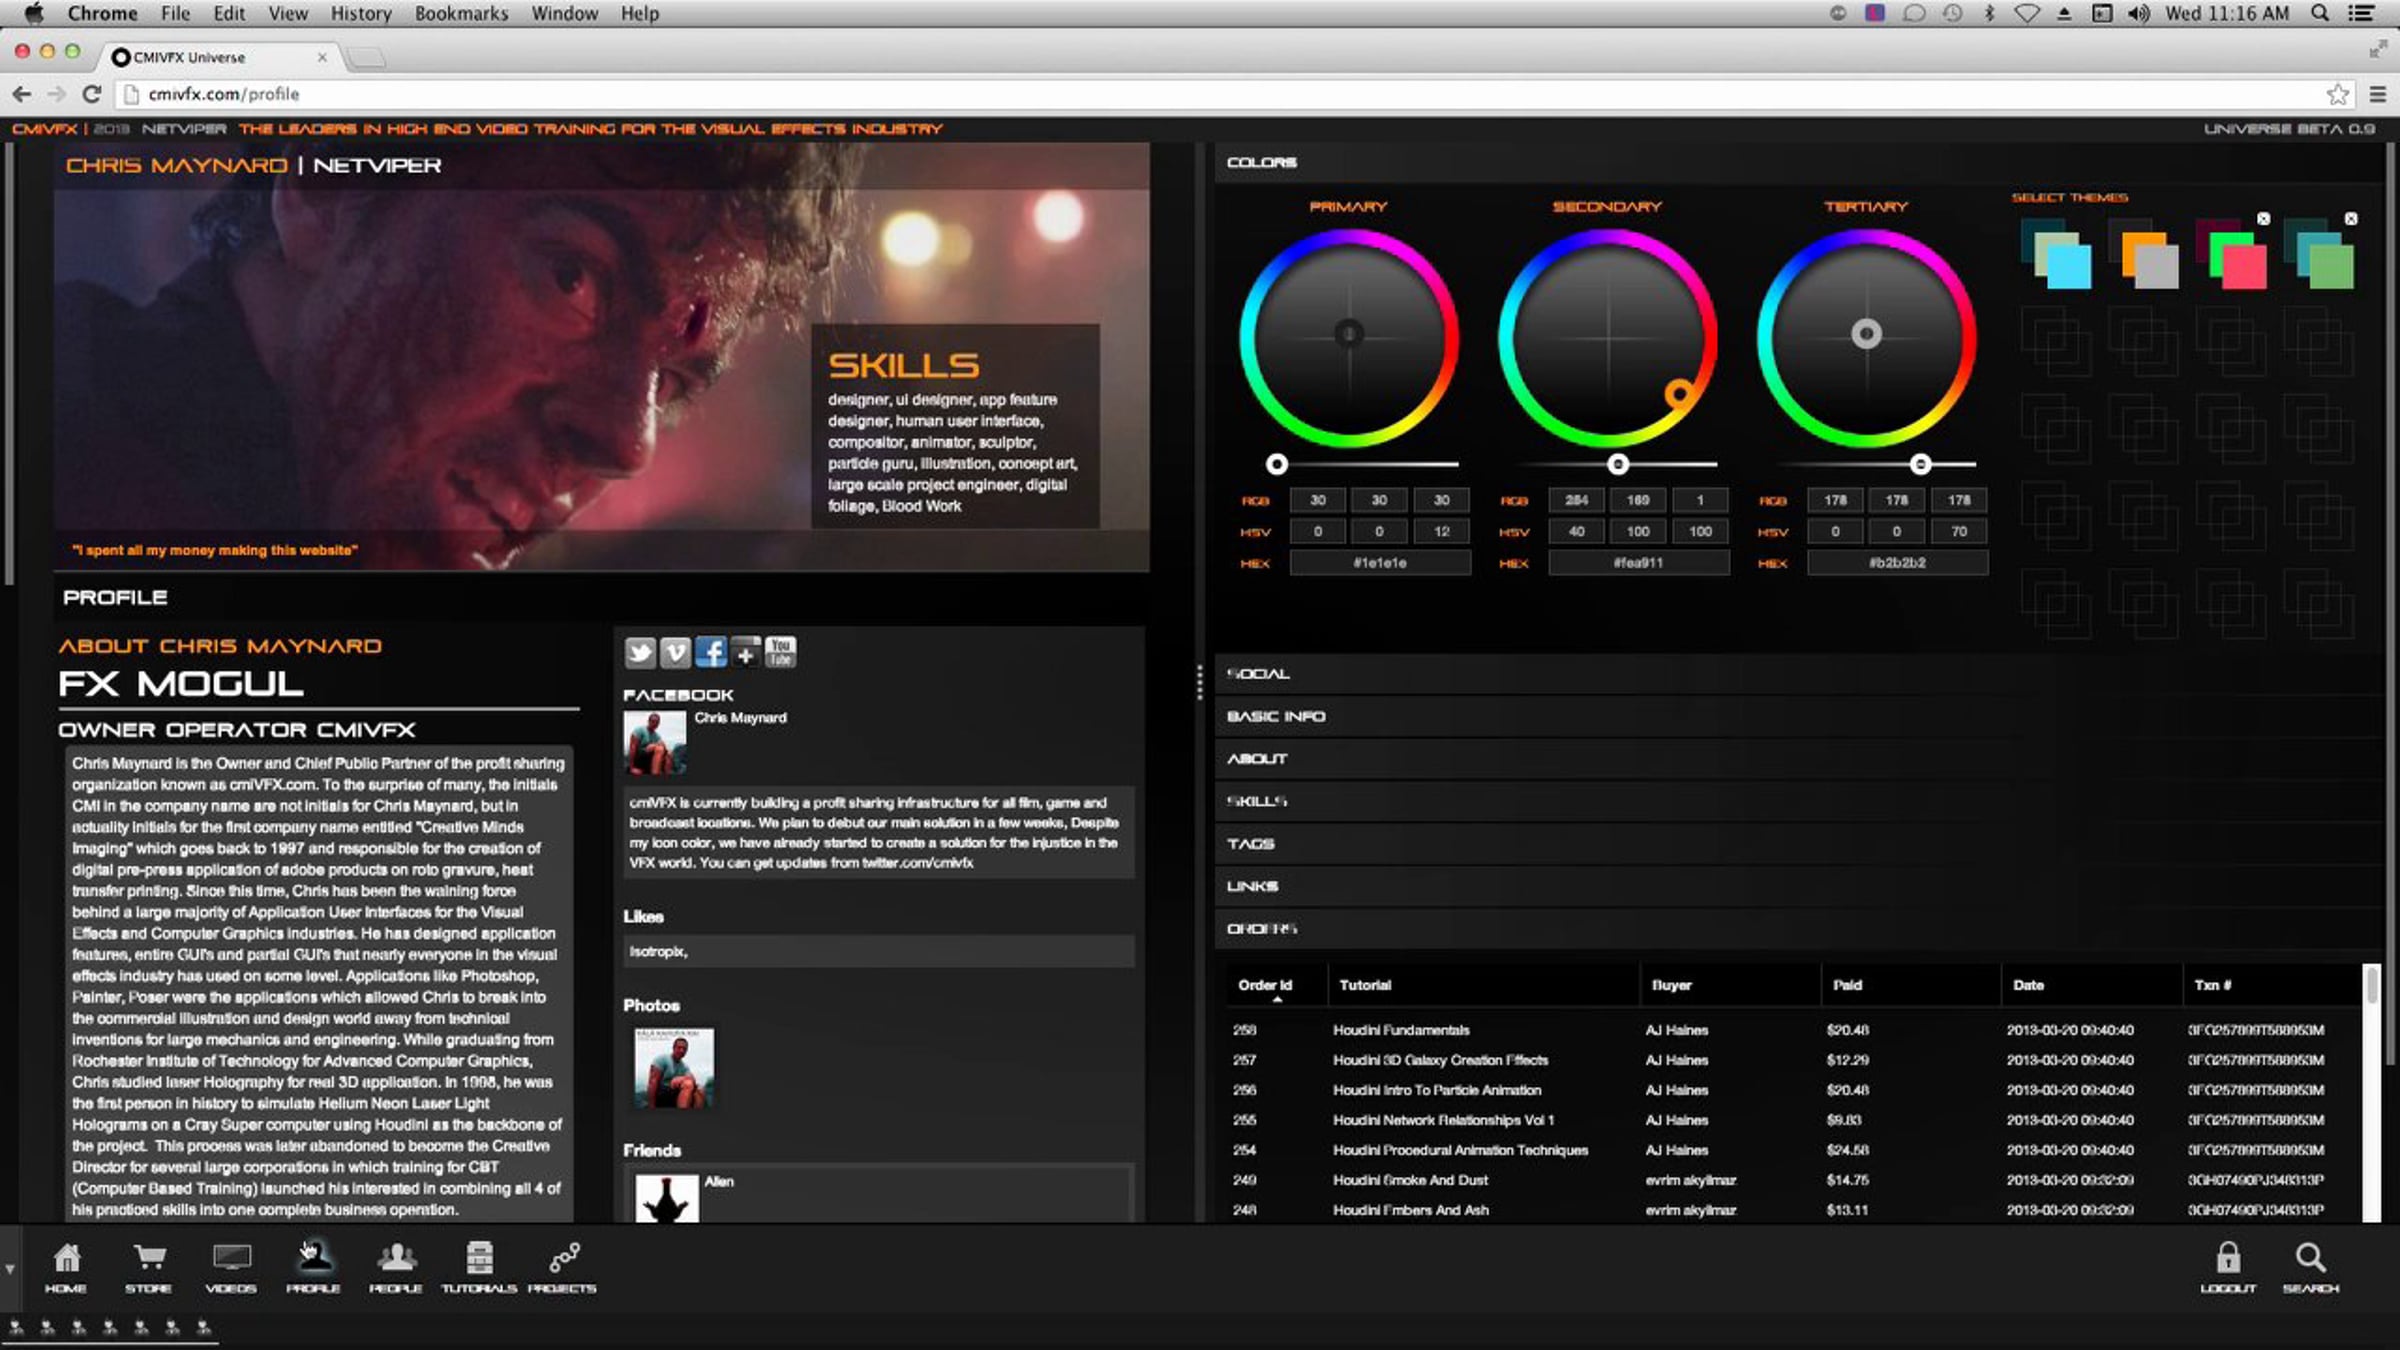The height and width of the screenshot is (1350, 2400).
Task: Open the YouTube social icon
Action: click(x=781, y=653)
